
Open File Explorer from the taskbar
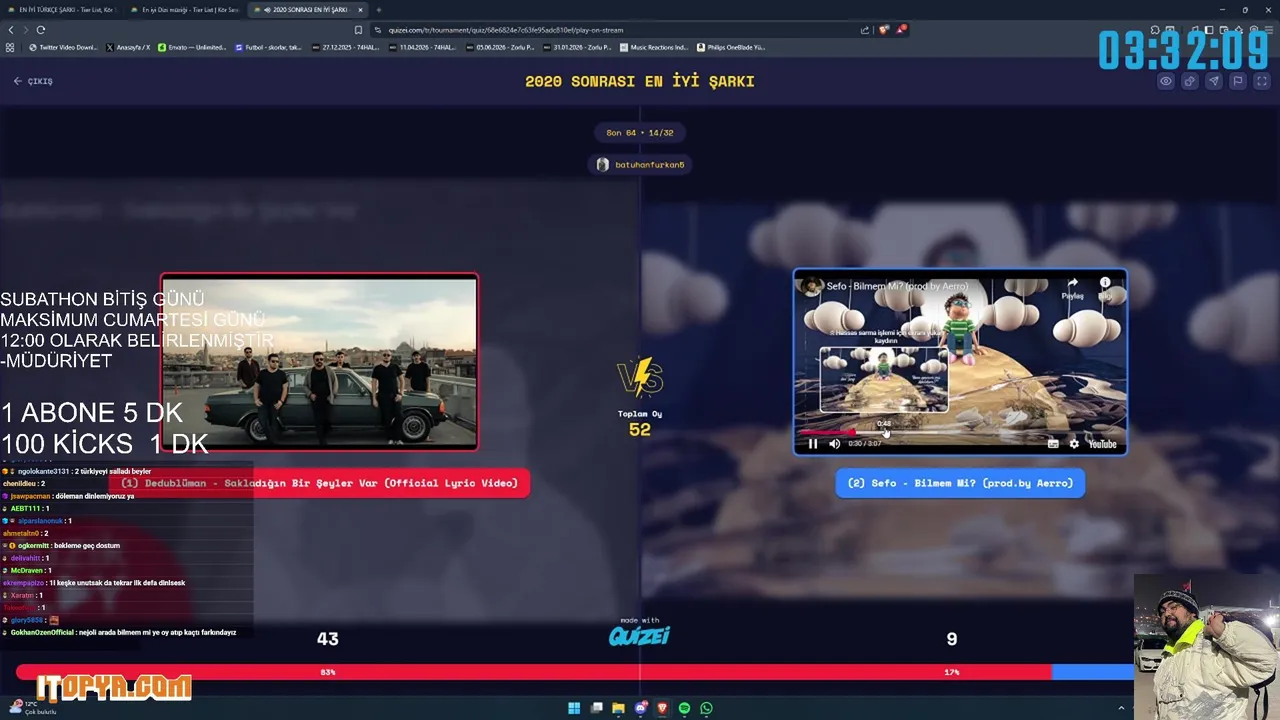click(x=618, y=708)
